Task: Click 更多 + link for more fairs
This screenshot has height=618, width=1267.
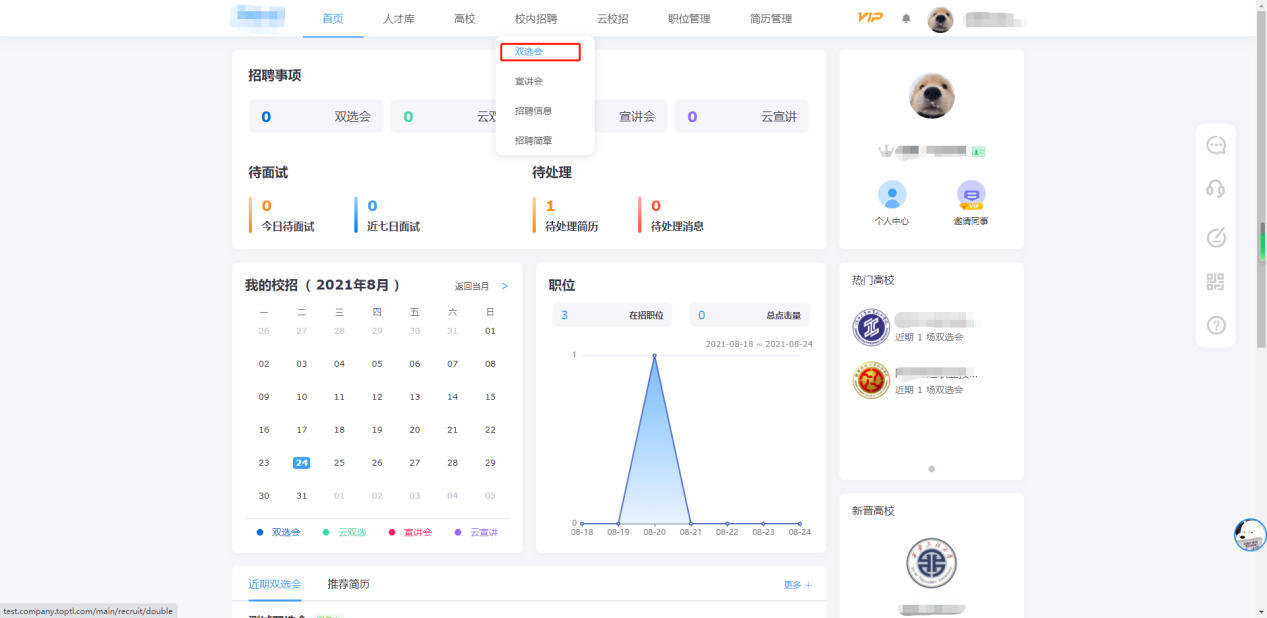Action: click(797, 585)
